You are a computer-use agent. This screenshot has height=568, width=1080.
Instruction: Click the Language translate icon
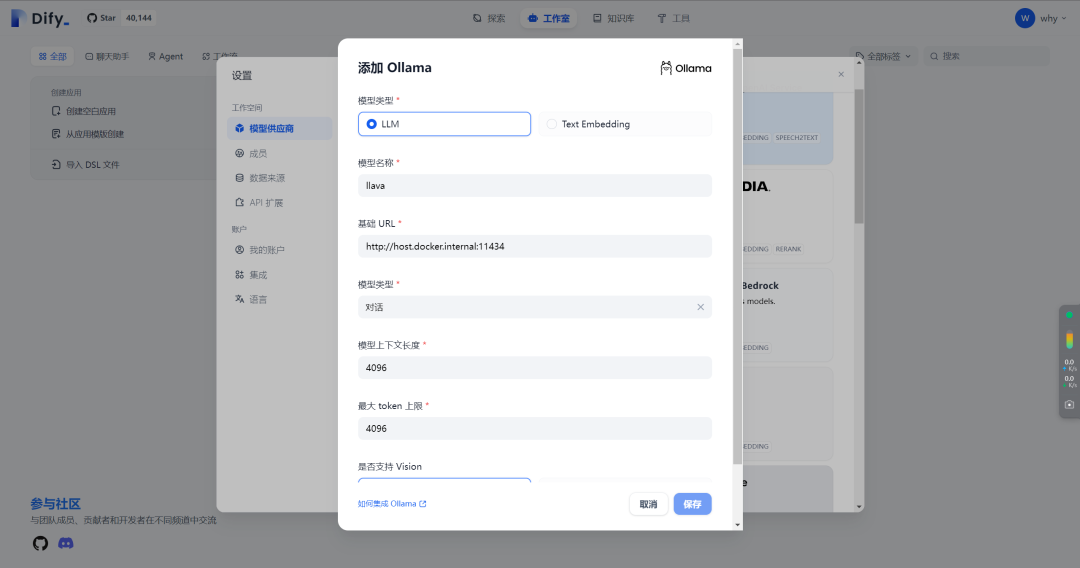240,299
